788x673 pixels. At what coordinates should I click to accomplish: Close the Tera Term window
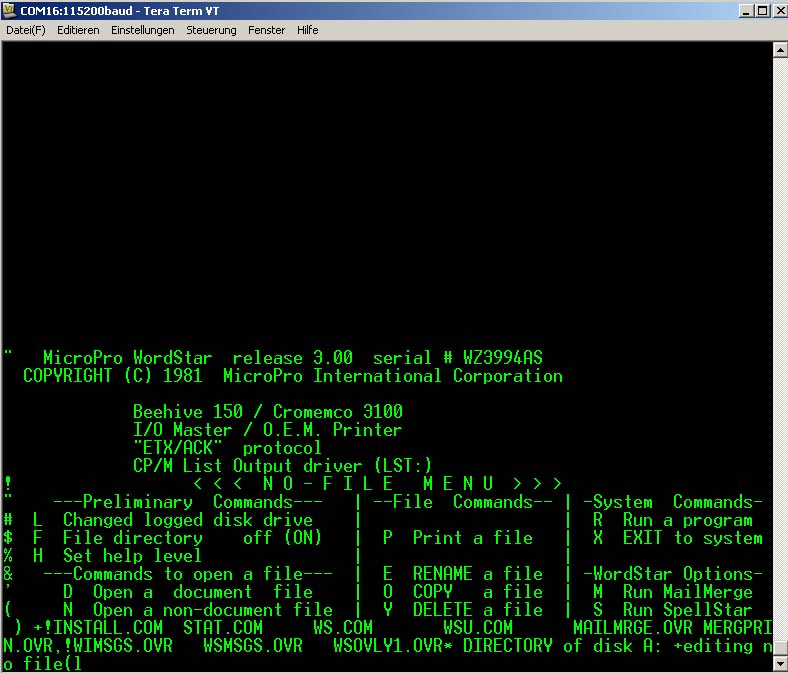[780, 10]
